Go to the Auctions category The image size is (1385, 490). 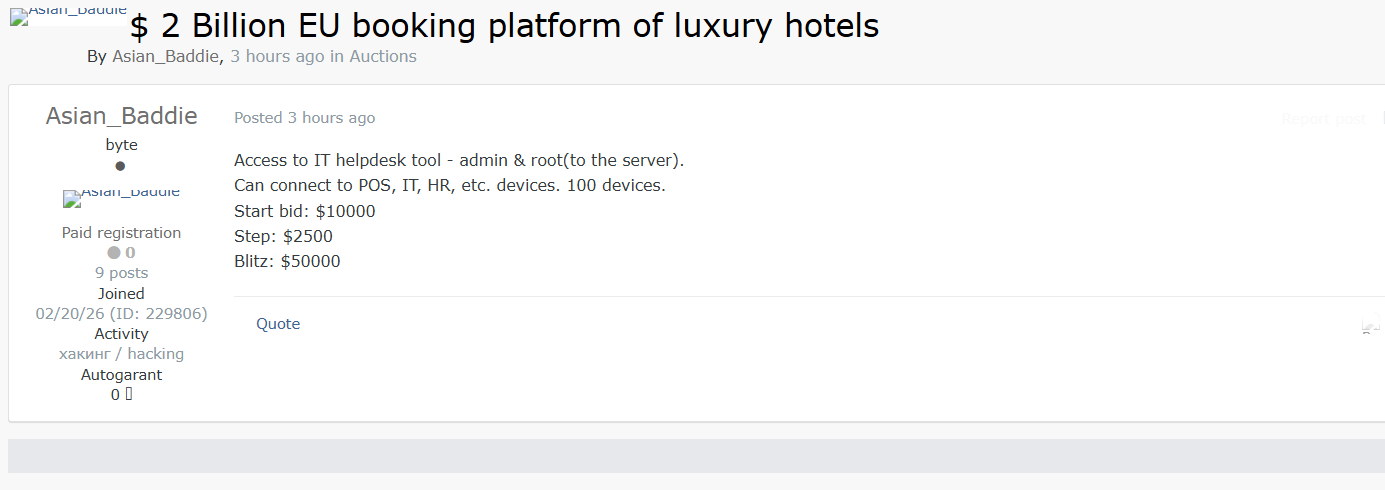(383, 57)
